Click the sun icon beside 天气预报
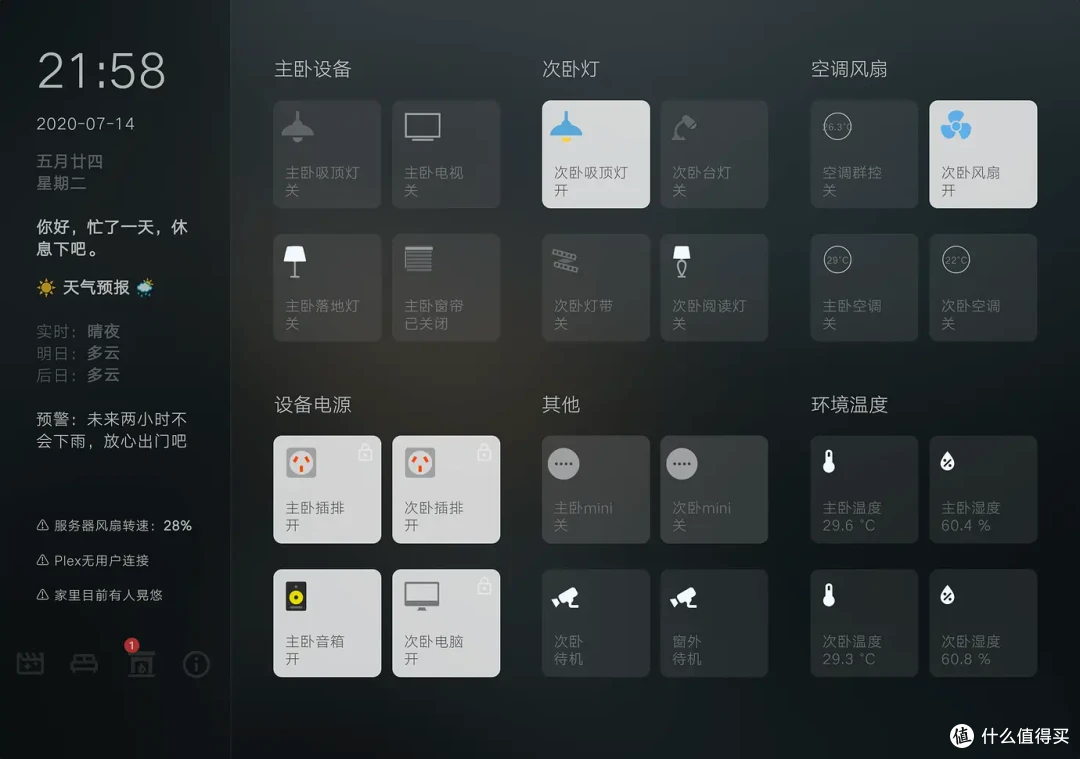The width and height of the screenshot is (1080, 759). 46,287
